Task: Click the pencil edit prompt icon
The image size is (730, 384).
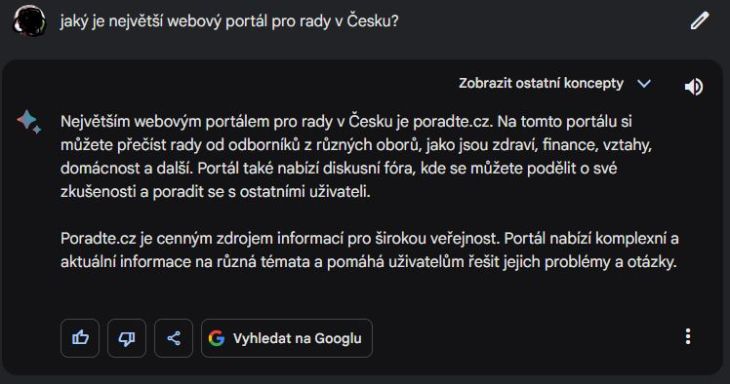Action: (699, 21)
